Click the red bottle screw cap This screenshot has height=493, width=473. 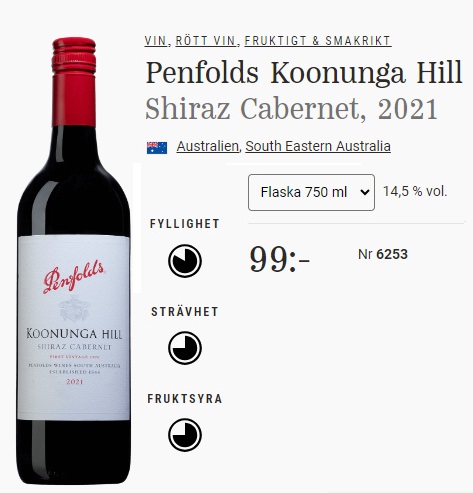74,81
